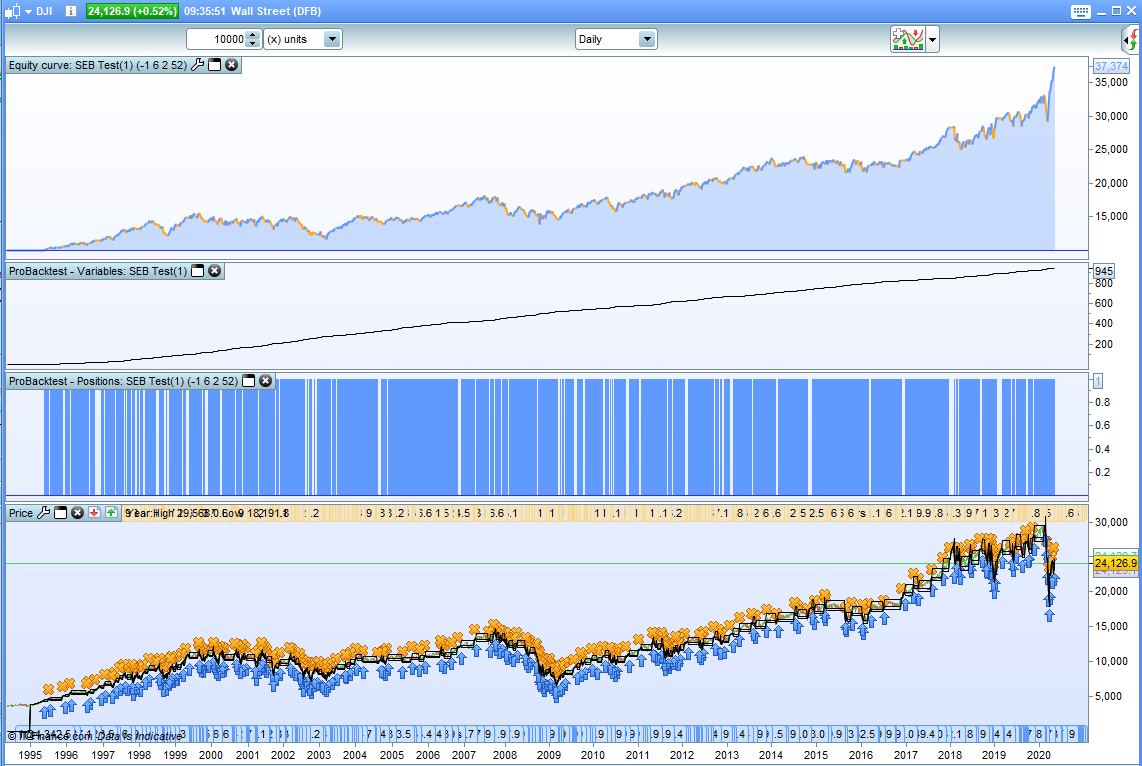
Task: Click the year 1995 on the time axis
Action: point(30,755)
